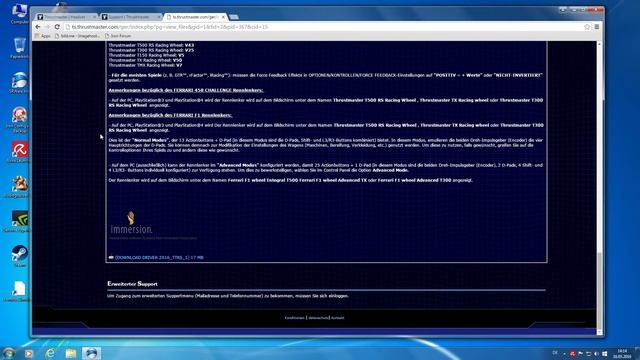
Task: Open the Apps bookmarks shortcut
Action: pyautogui.click(x=42, y=36)
